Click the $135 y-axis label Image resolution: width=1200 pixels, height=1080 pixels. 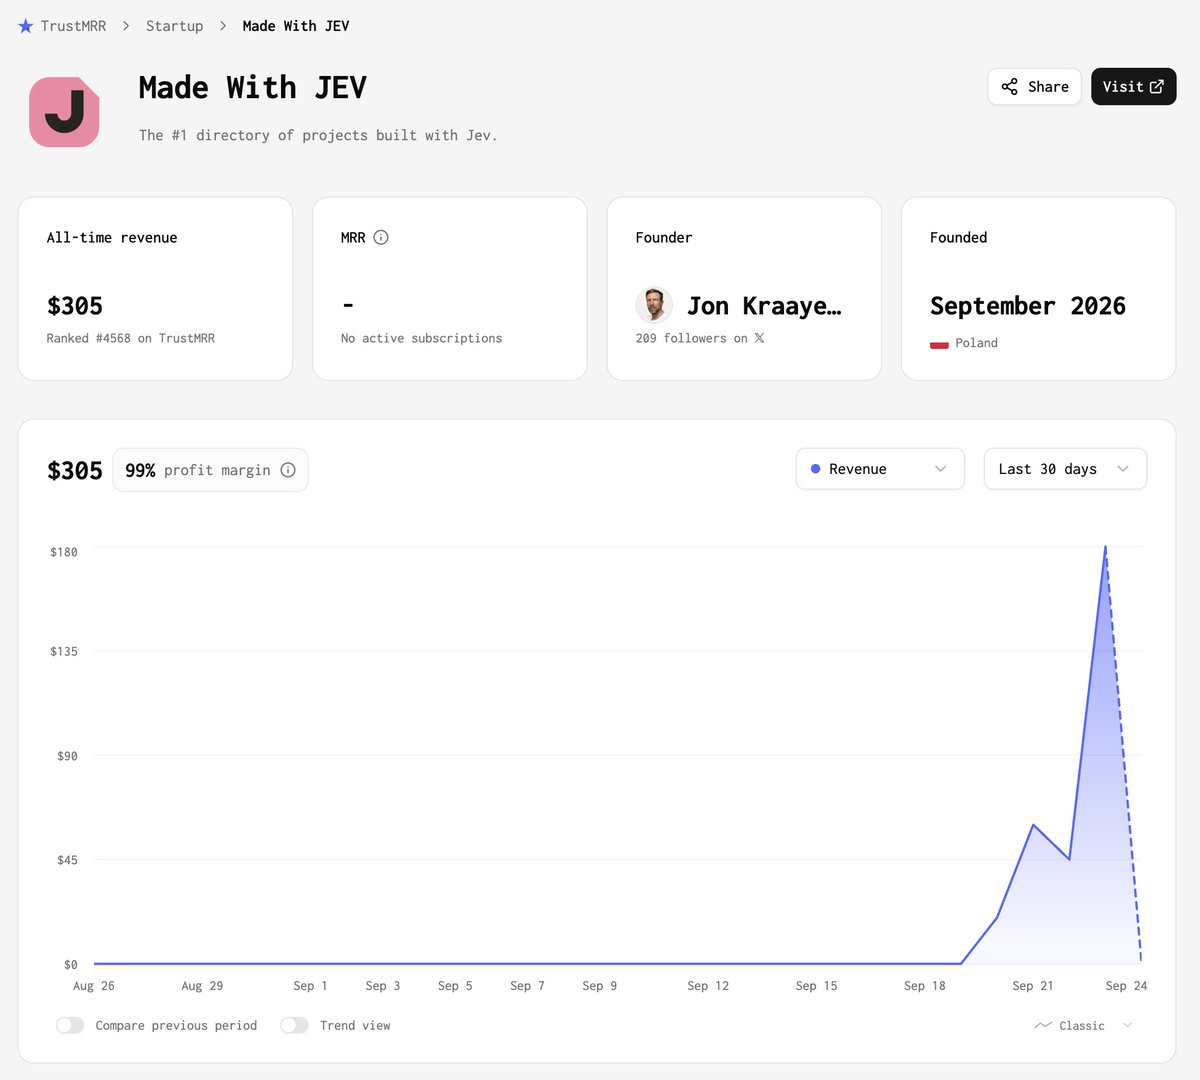point(64,651)
